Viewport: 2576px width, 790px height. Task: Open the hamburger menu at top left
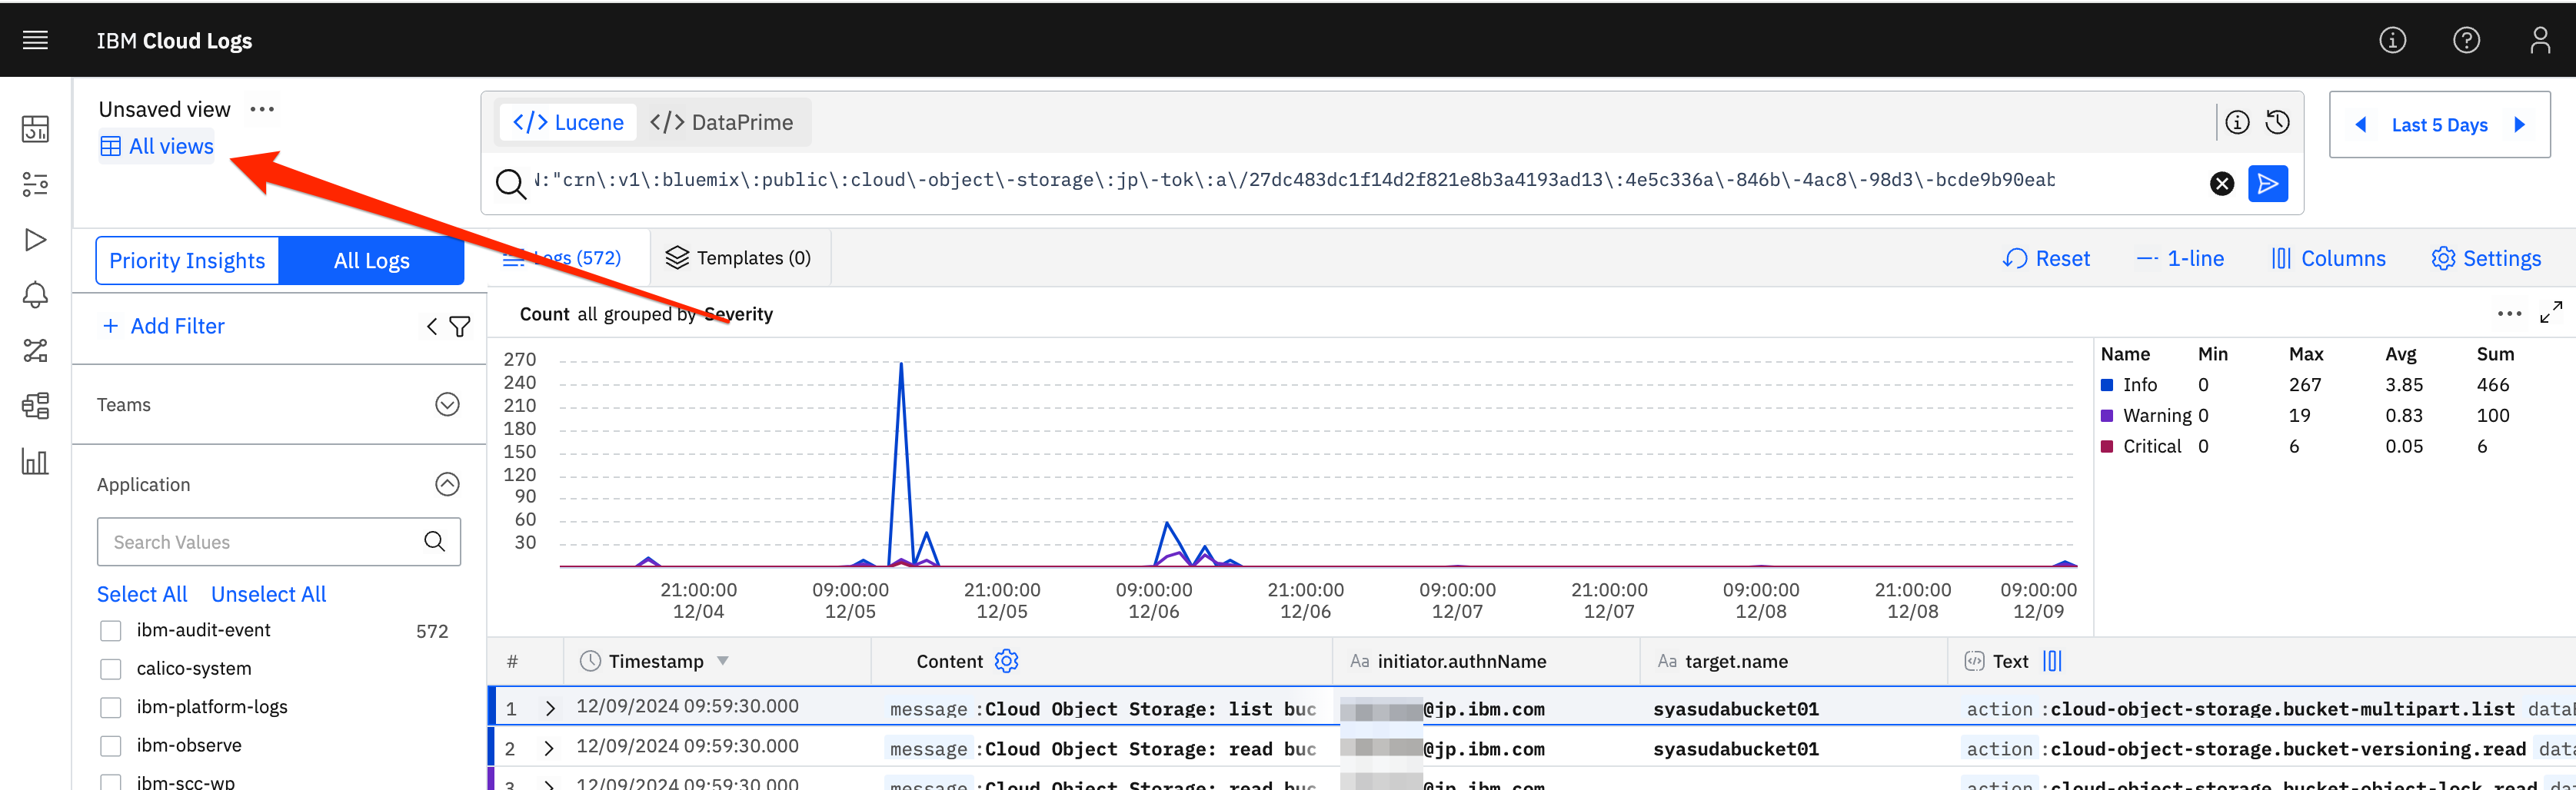tap(35, 40)
